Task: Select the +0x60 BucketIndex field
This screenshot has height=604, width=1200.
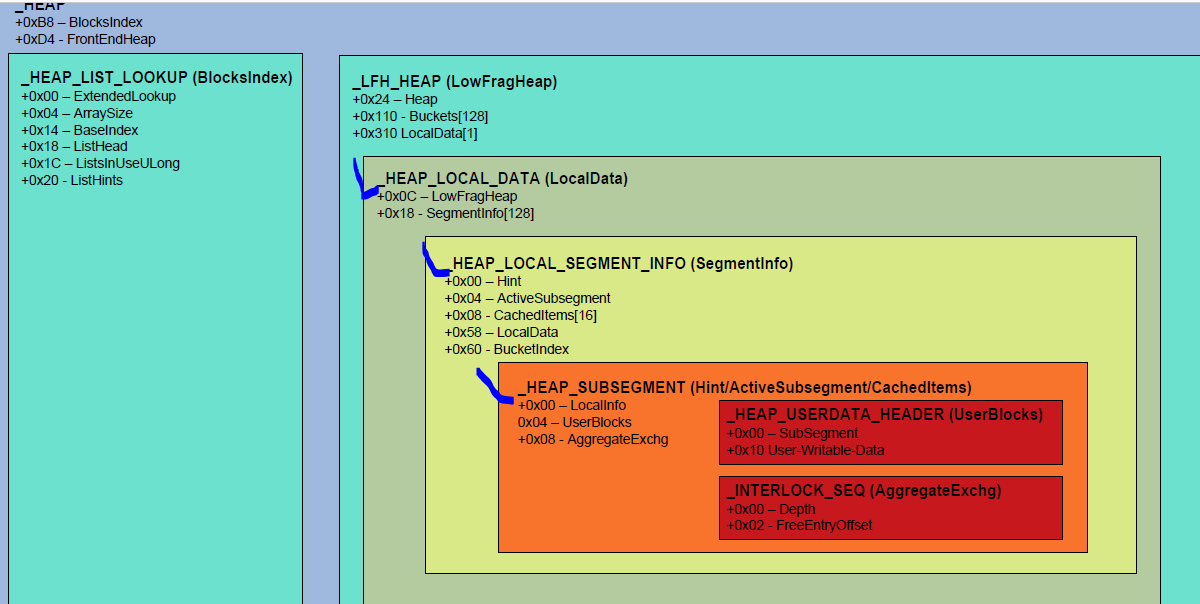Action: 506,349
